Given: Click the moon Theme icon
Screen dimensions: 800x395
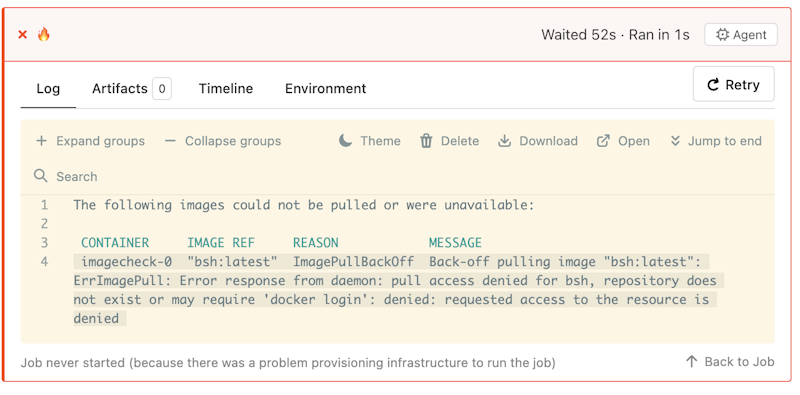Looking at the screenshot, I should click(x=346, y=140).
